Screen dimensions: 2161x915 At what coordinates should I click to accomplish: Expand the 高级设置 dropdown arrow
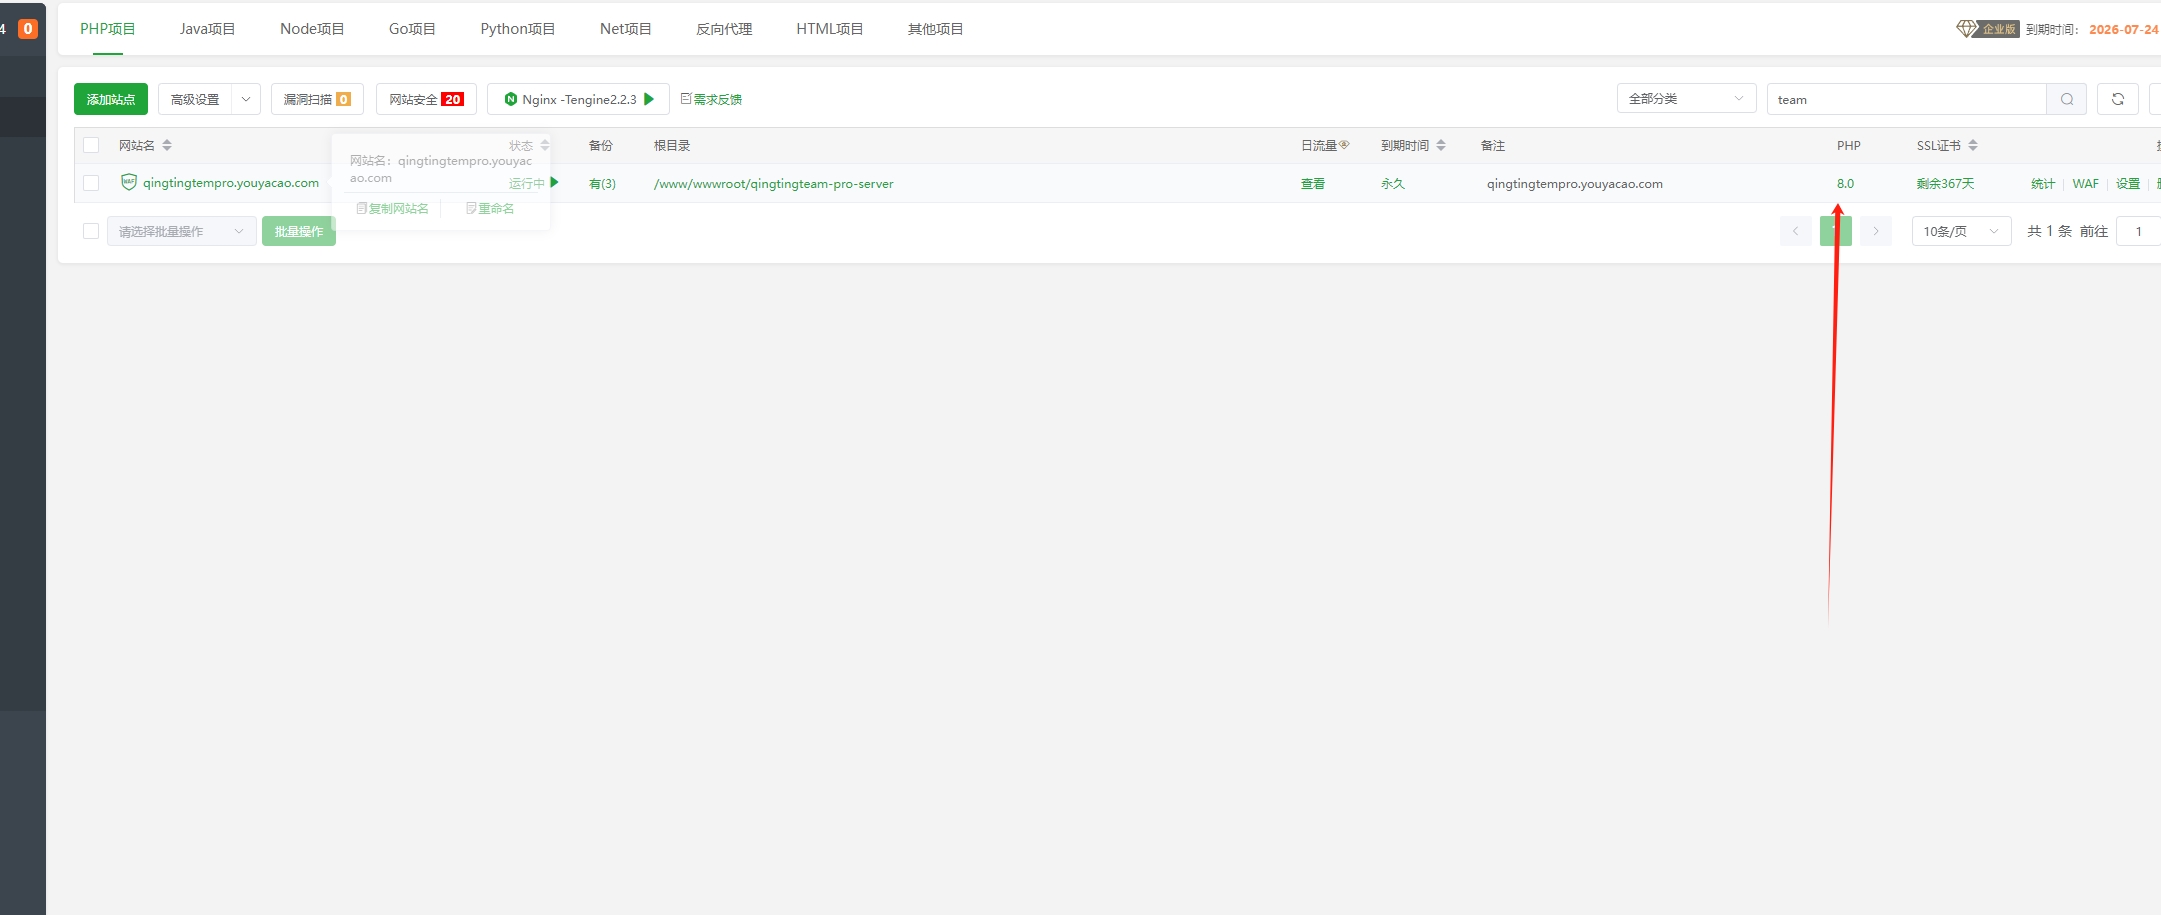[246, 99]
